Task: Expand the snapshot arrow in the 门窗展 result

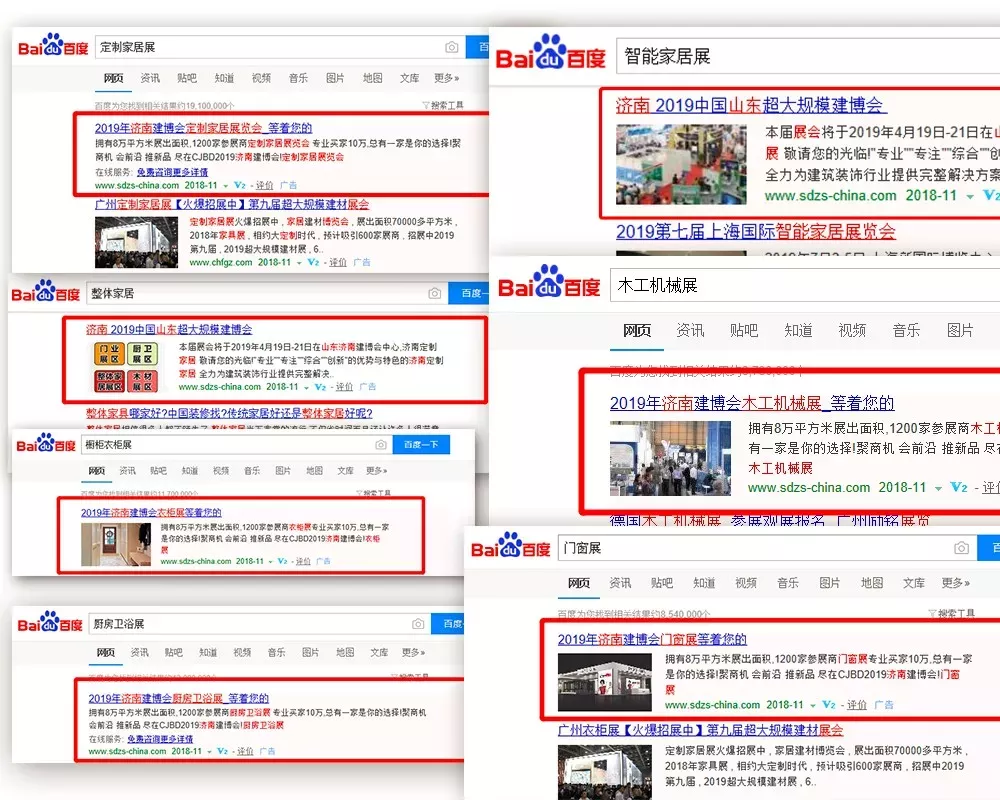Action: coord(813,706)
